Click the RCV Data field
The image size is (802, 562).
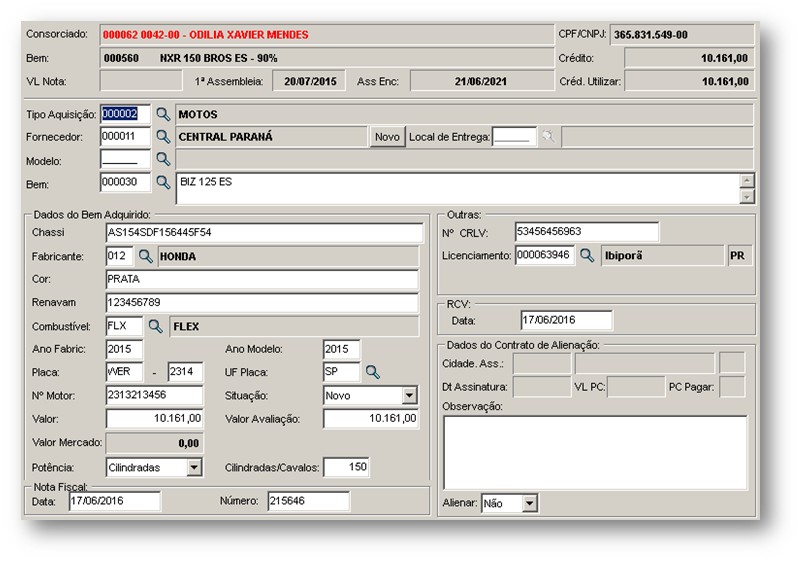click(x=566, y=320)
